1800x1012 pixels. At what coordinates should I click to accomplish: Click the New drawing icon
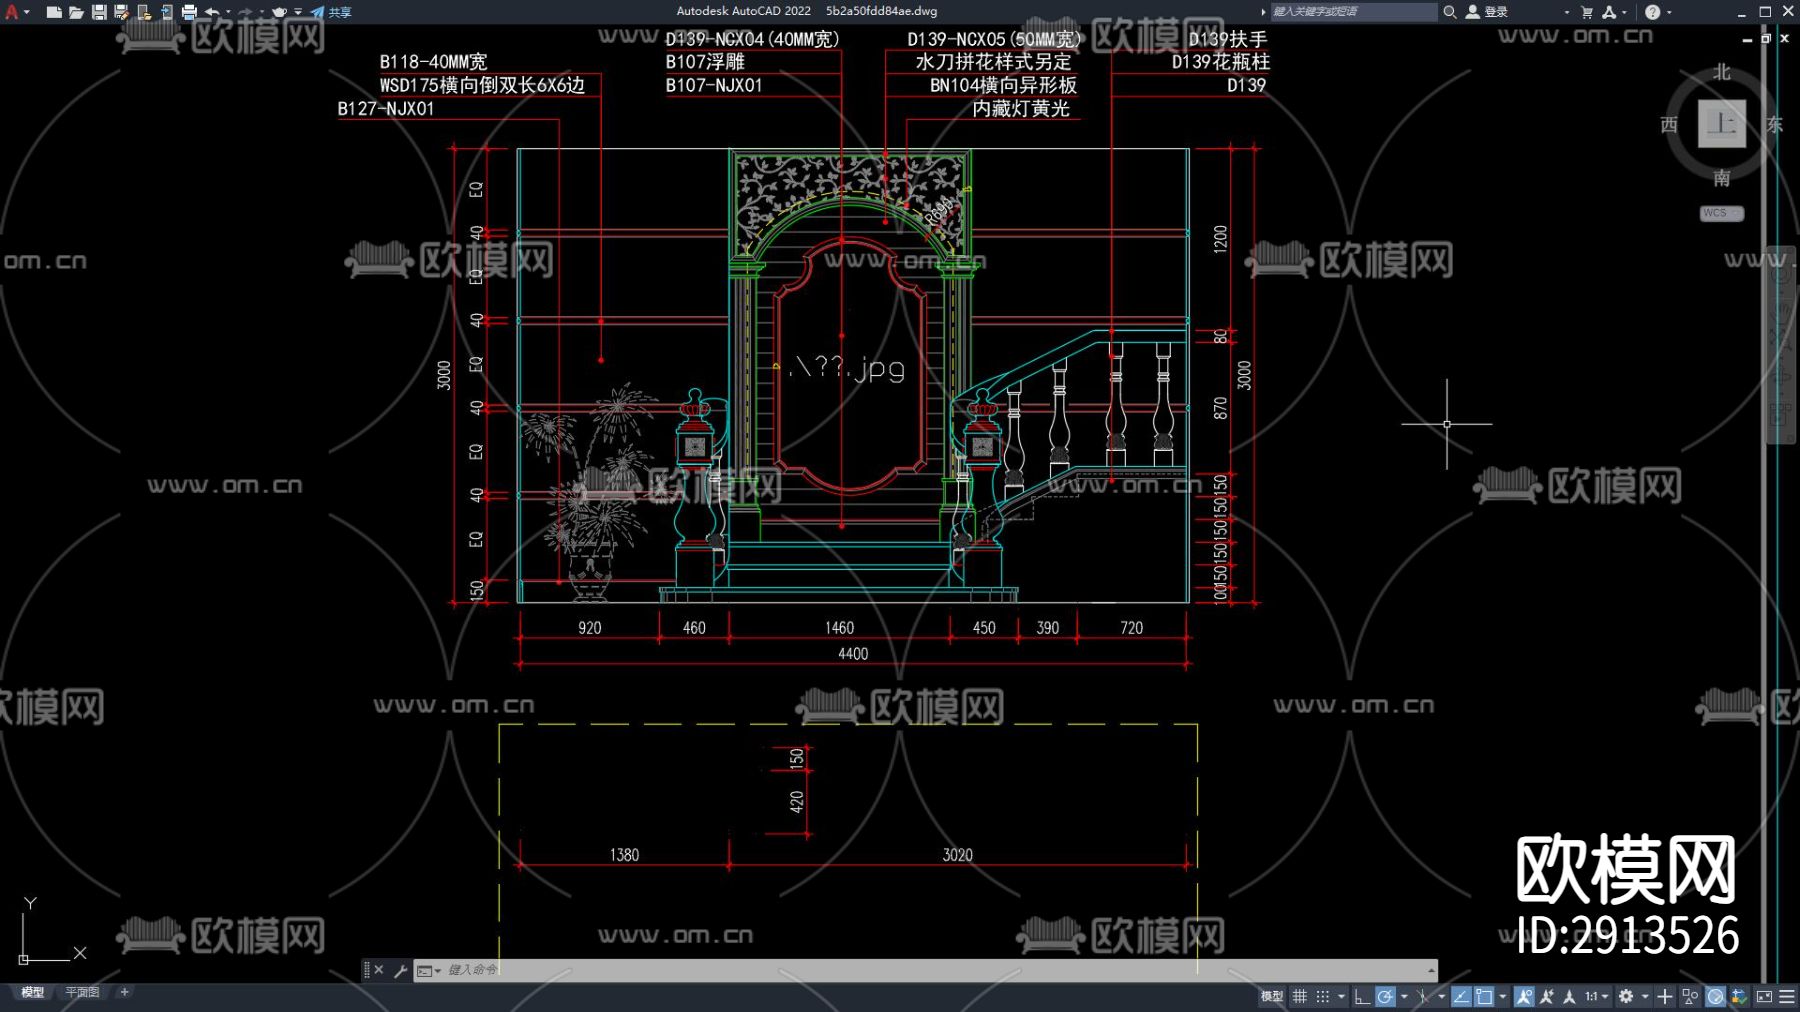pos(54,12)
